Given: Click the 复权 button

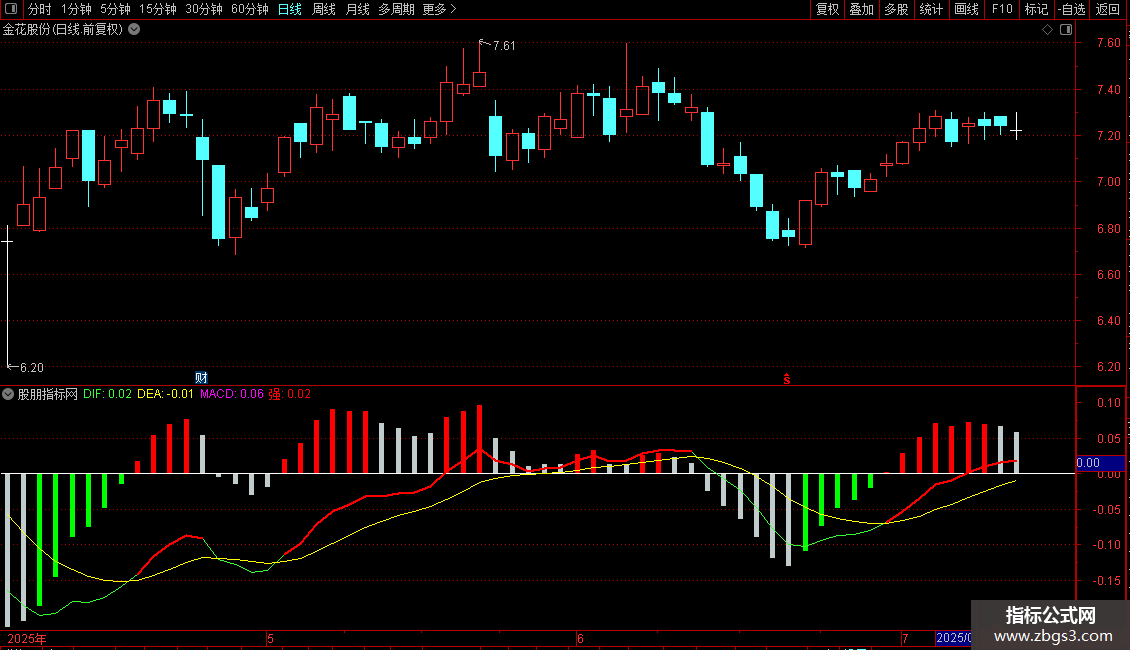Looking at the screenshot, I should (827, 9).
